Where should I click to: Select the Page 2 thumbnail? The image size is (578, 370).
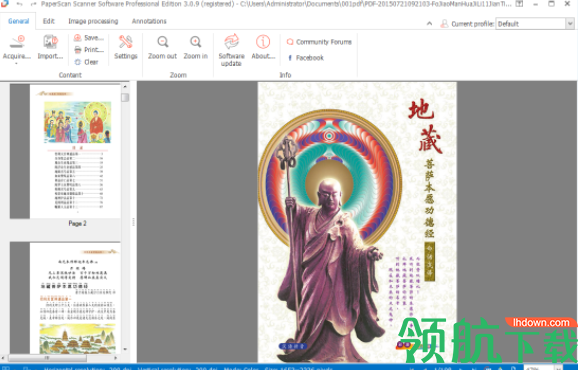point(75,151)
